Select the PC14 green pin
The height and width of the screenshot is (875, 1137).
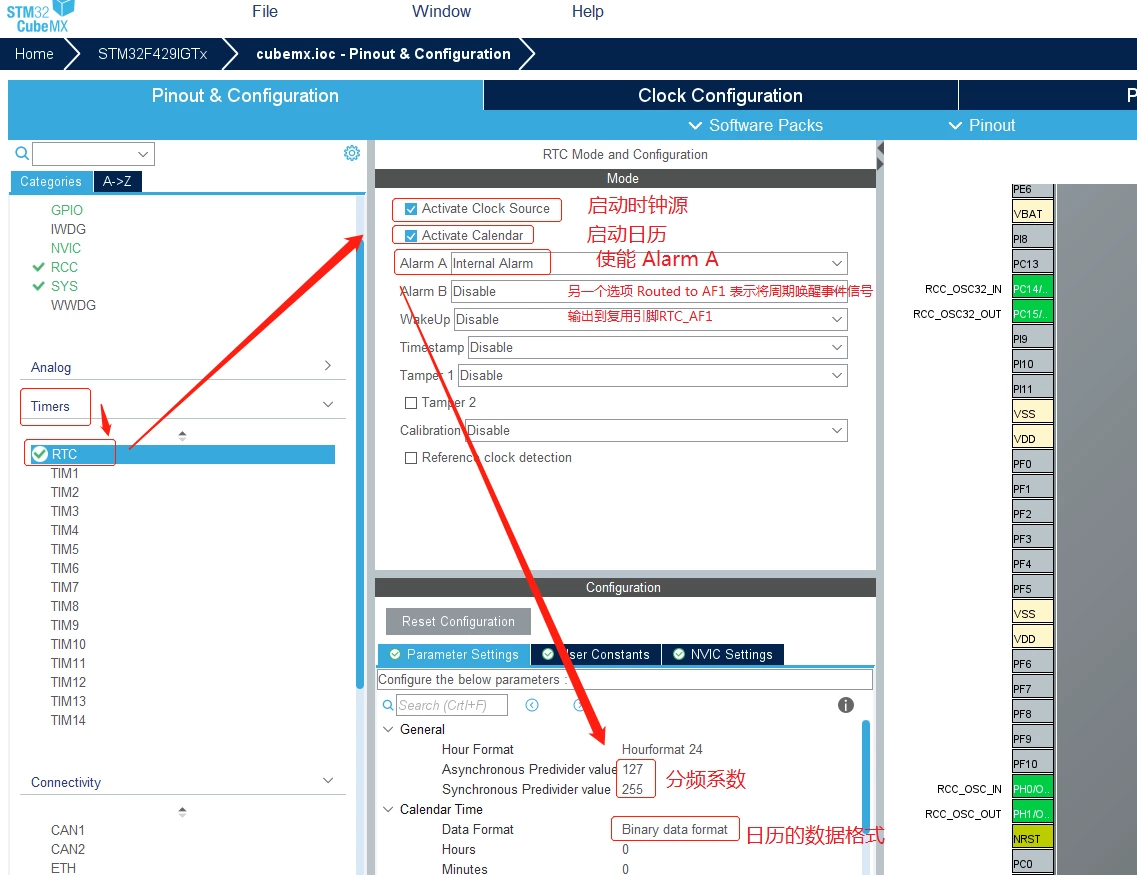[x=1033, y=289]
